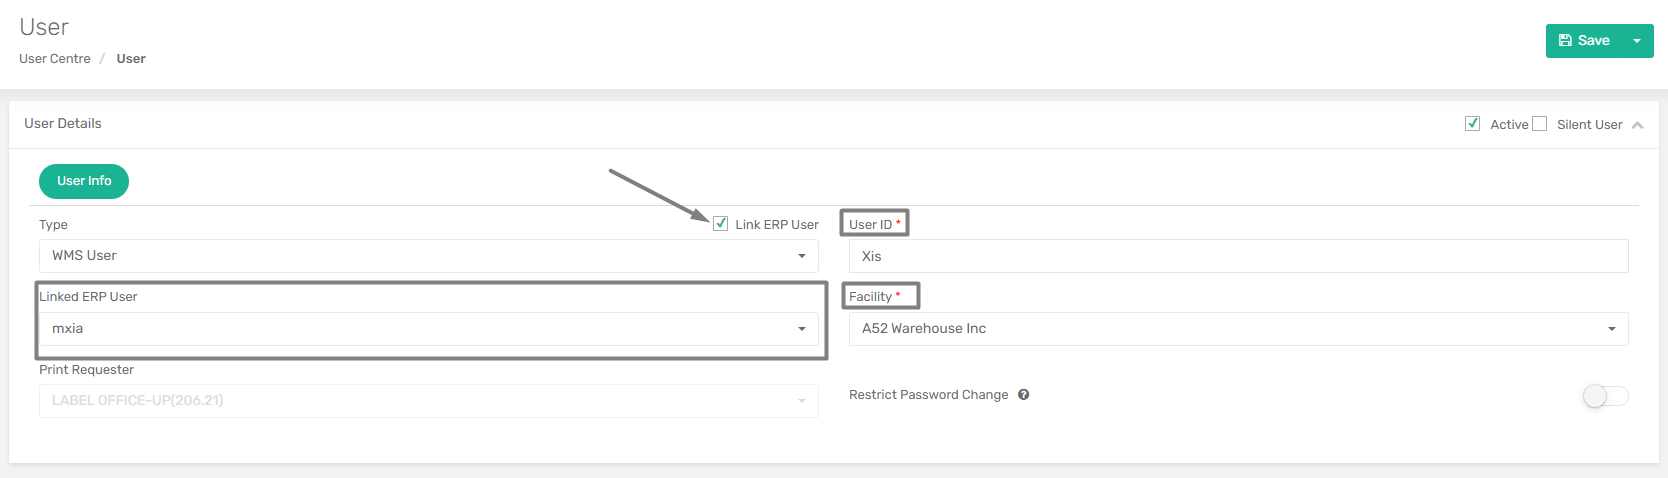Click the Print Requester disabled dropdown

428,401
